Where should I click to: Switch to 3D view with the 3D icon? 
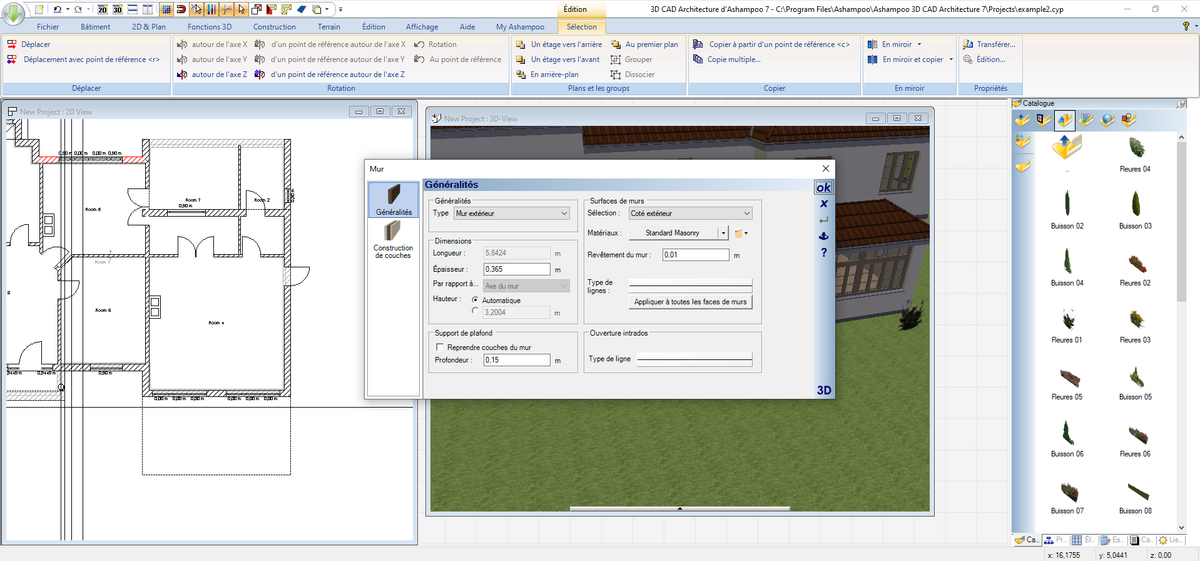tap(117, 9)
